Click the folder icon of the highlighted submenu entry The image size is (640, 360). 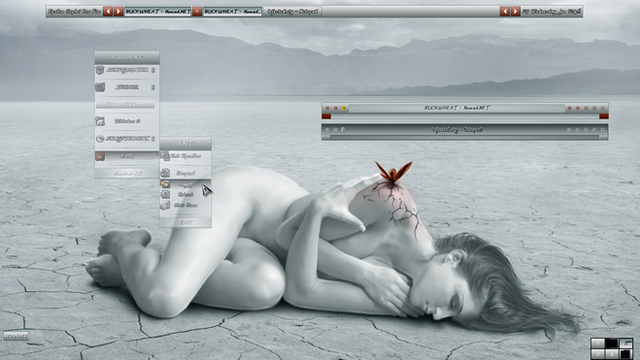pyautogui.click(x=165, y=184)
